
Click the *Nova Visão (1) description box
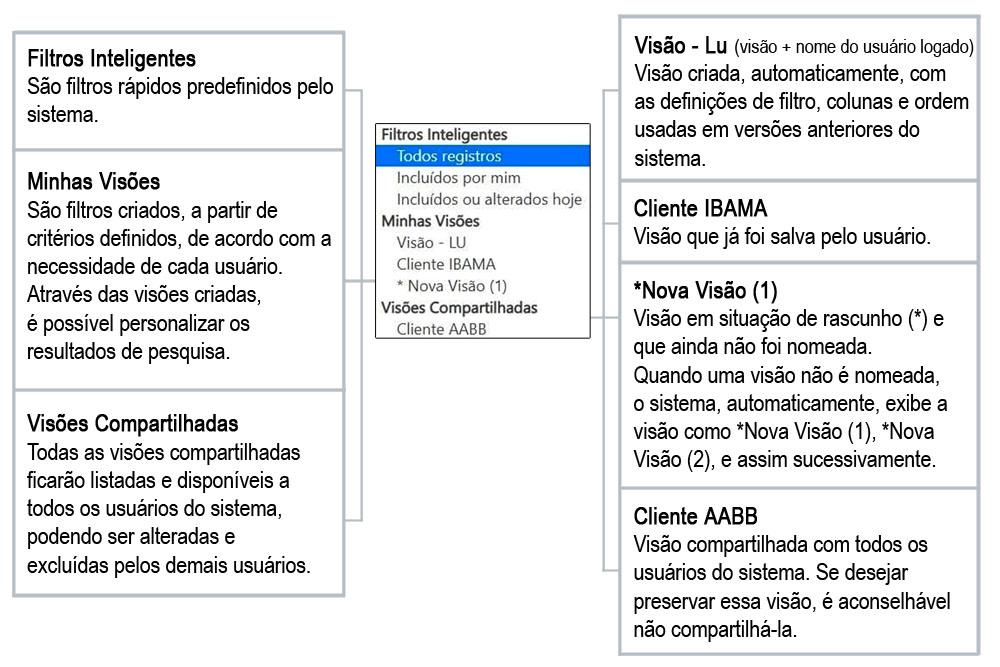point(799,376)
